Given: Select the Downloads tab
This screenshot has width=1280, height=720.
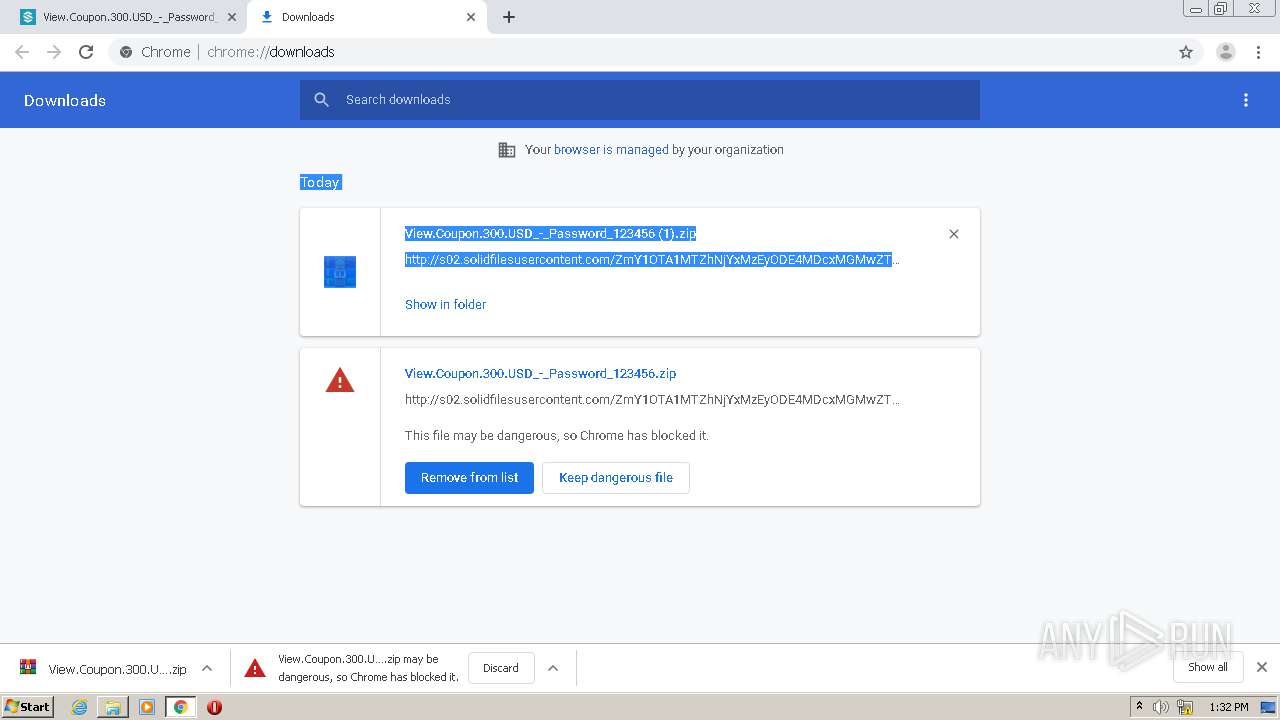Looking at the screenshot, I should click(365, 17).
